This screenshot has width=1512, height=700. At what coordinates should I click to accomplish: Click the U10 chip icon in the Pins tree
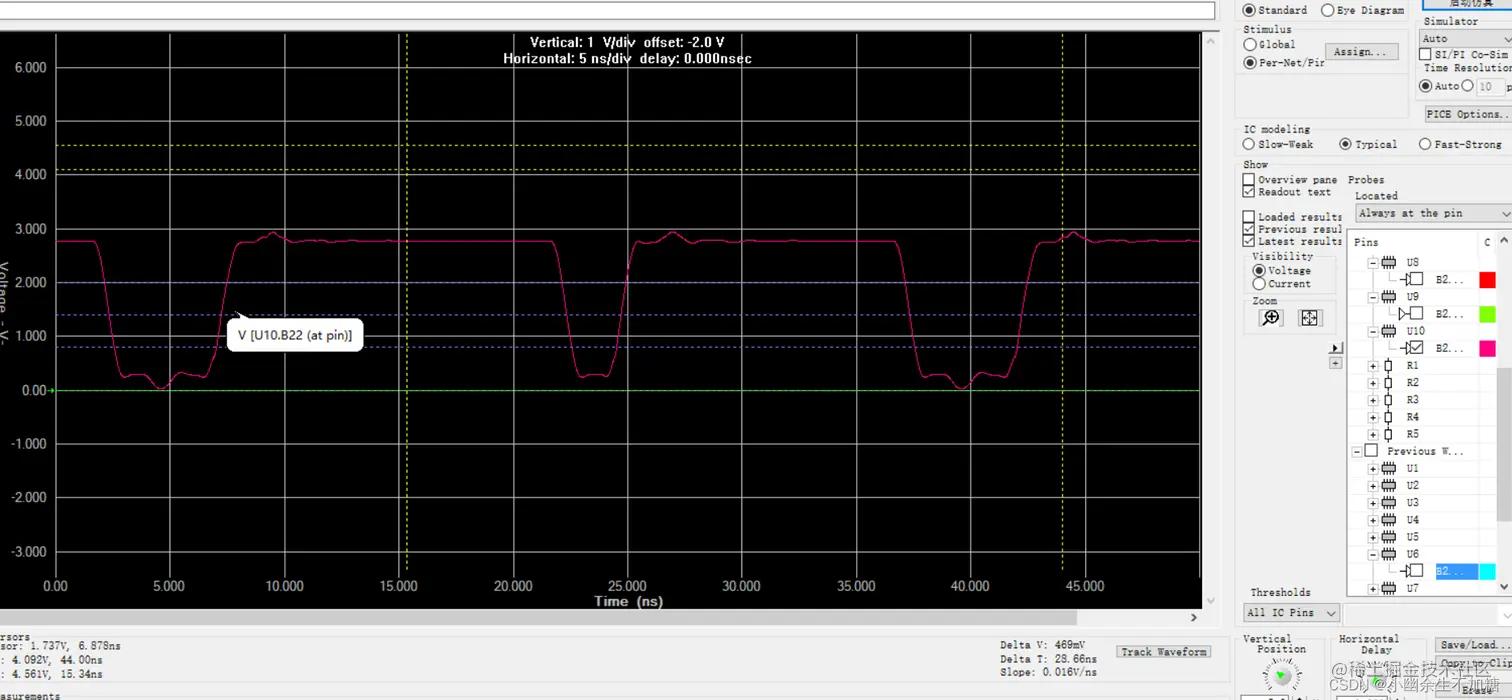[x=1388, y=331]
